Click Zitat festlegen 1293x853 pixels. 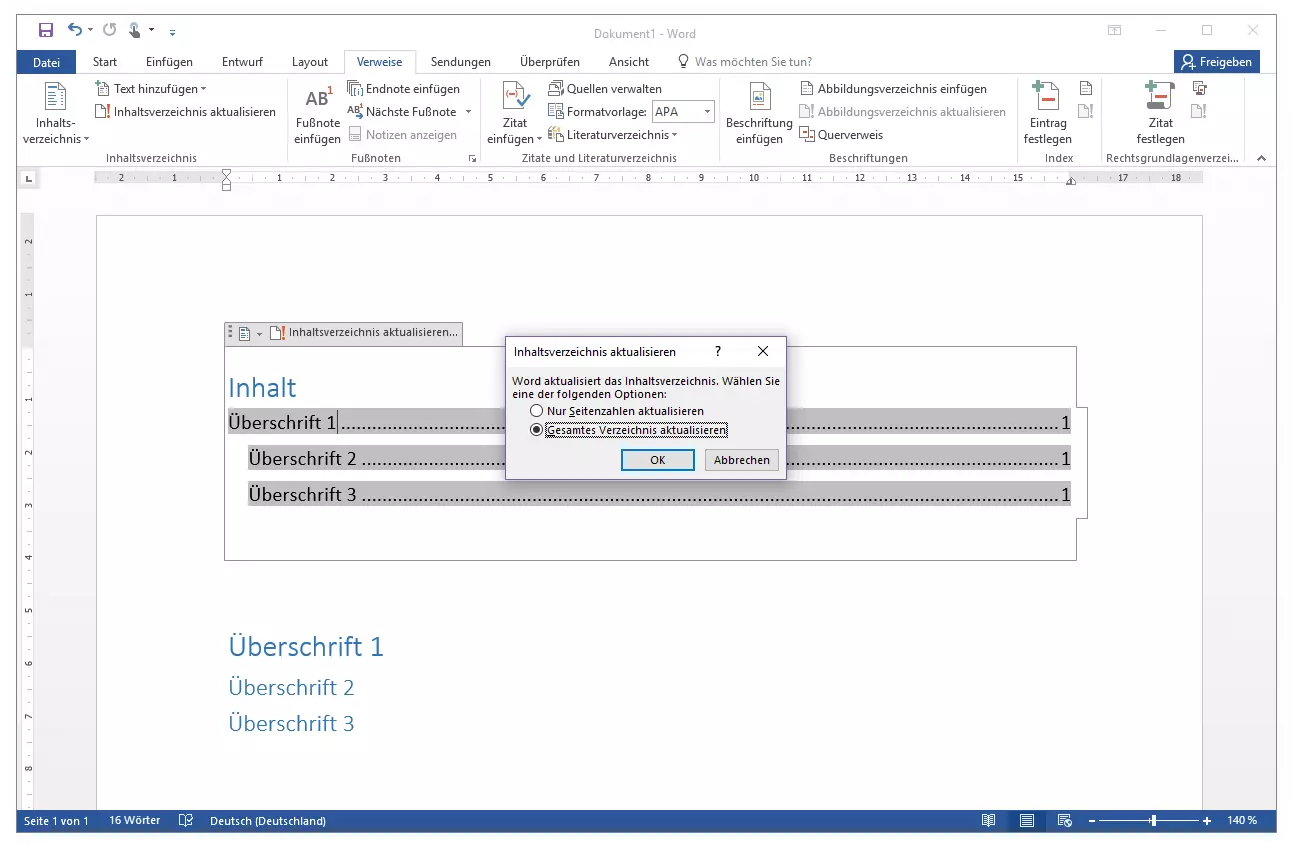1160,114
